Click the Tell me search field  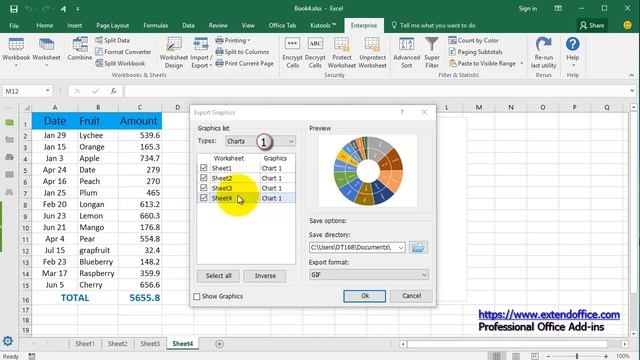(x=433, y=25)
